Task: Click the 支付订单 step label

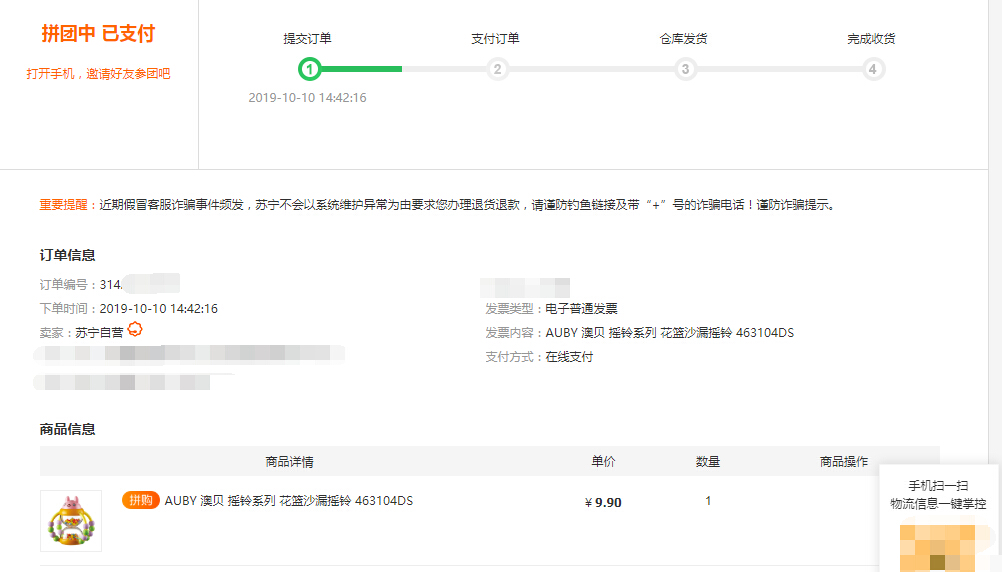Action: pyautogui.click(x=495, y=38)
